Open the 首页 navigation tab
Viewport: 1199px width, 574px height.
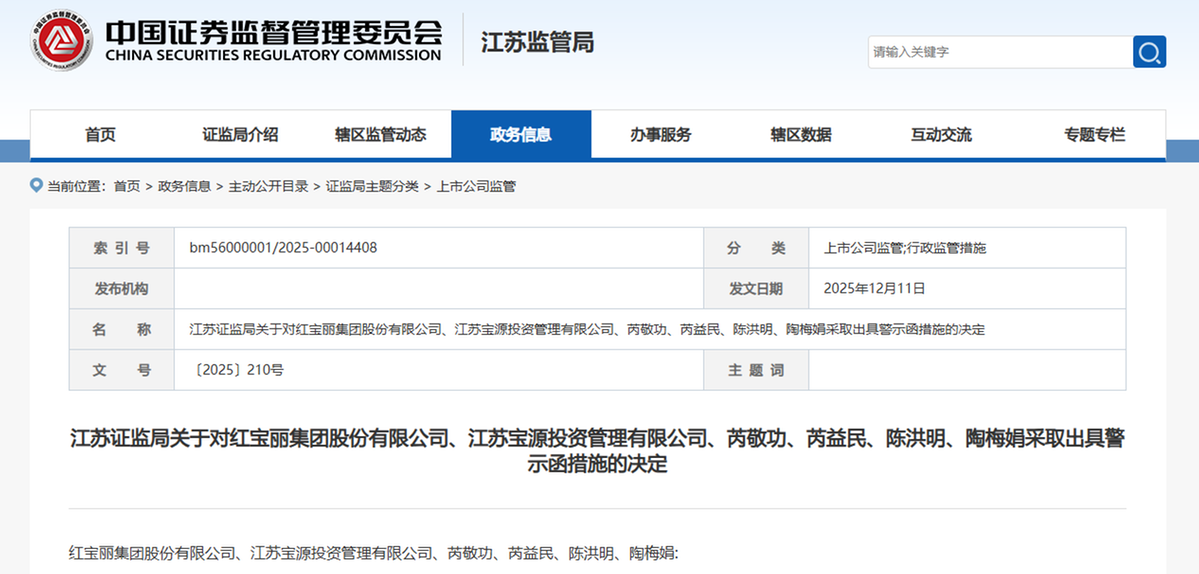100,135
